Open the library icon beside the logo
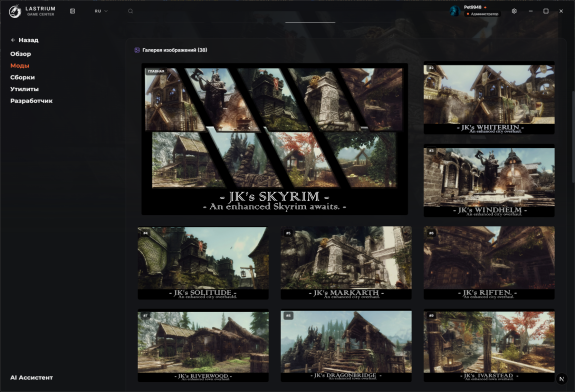Viewport: 575px width, 392px height. tap(73, 11)
